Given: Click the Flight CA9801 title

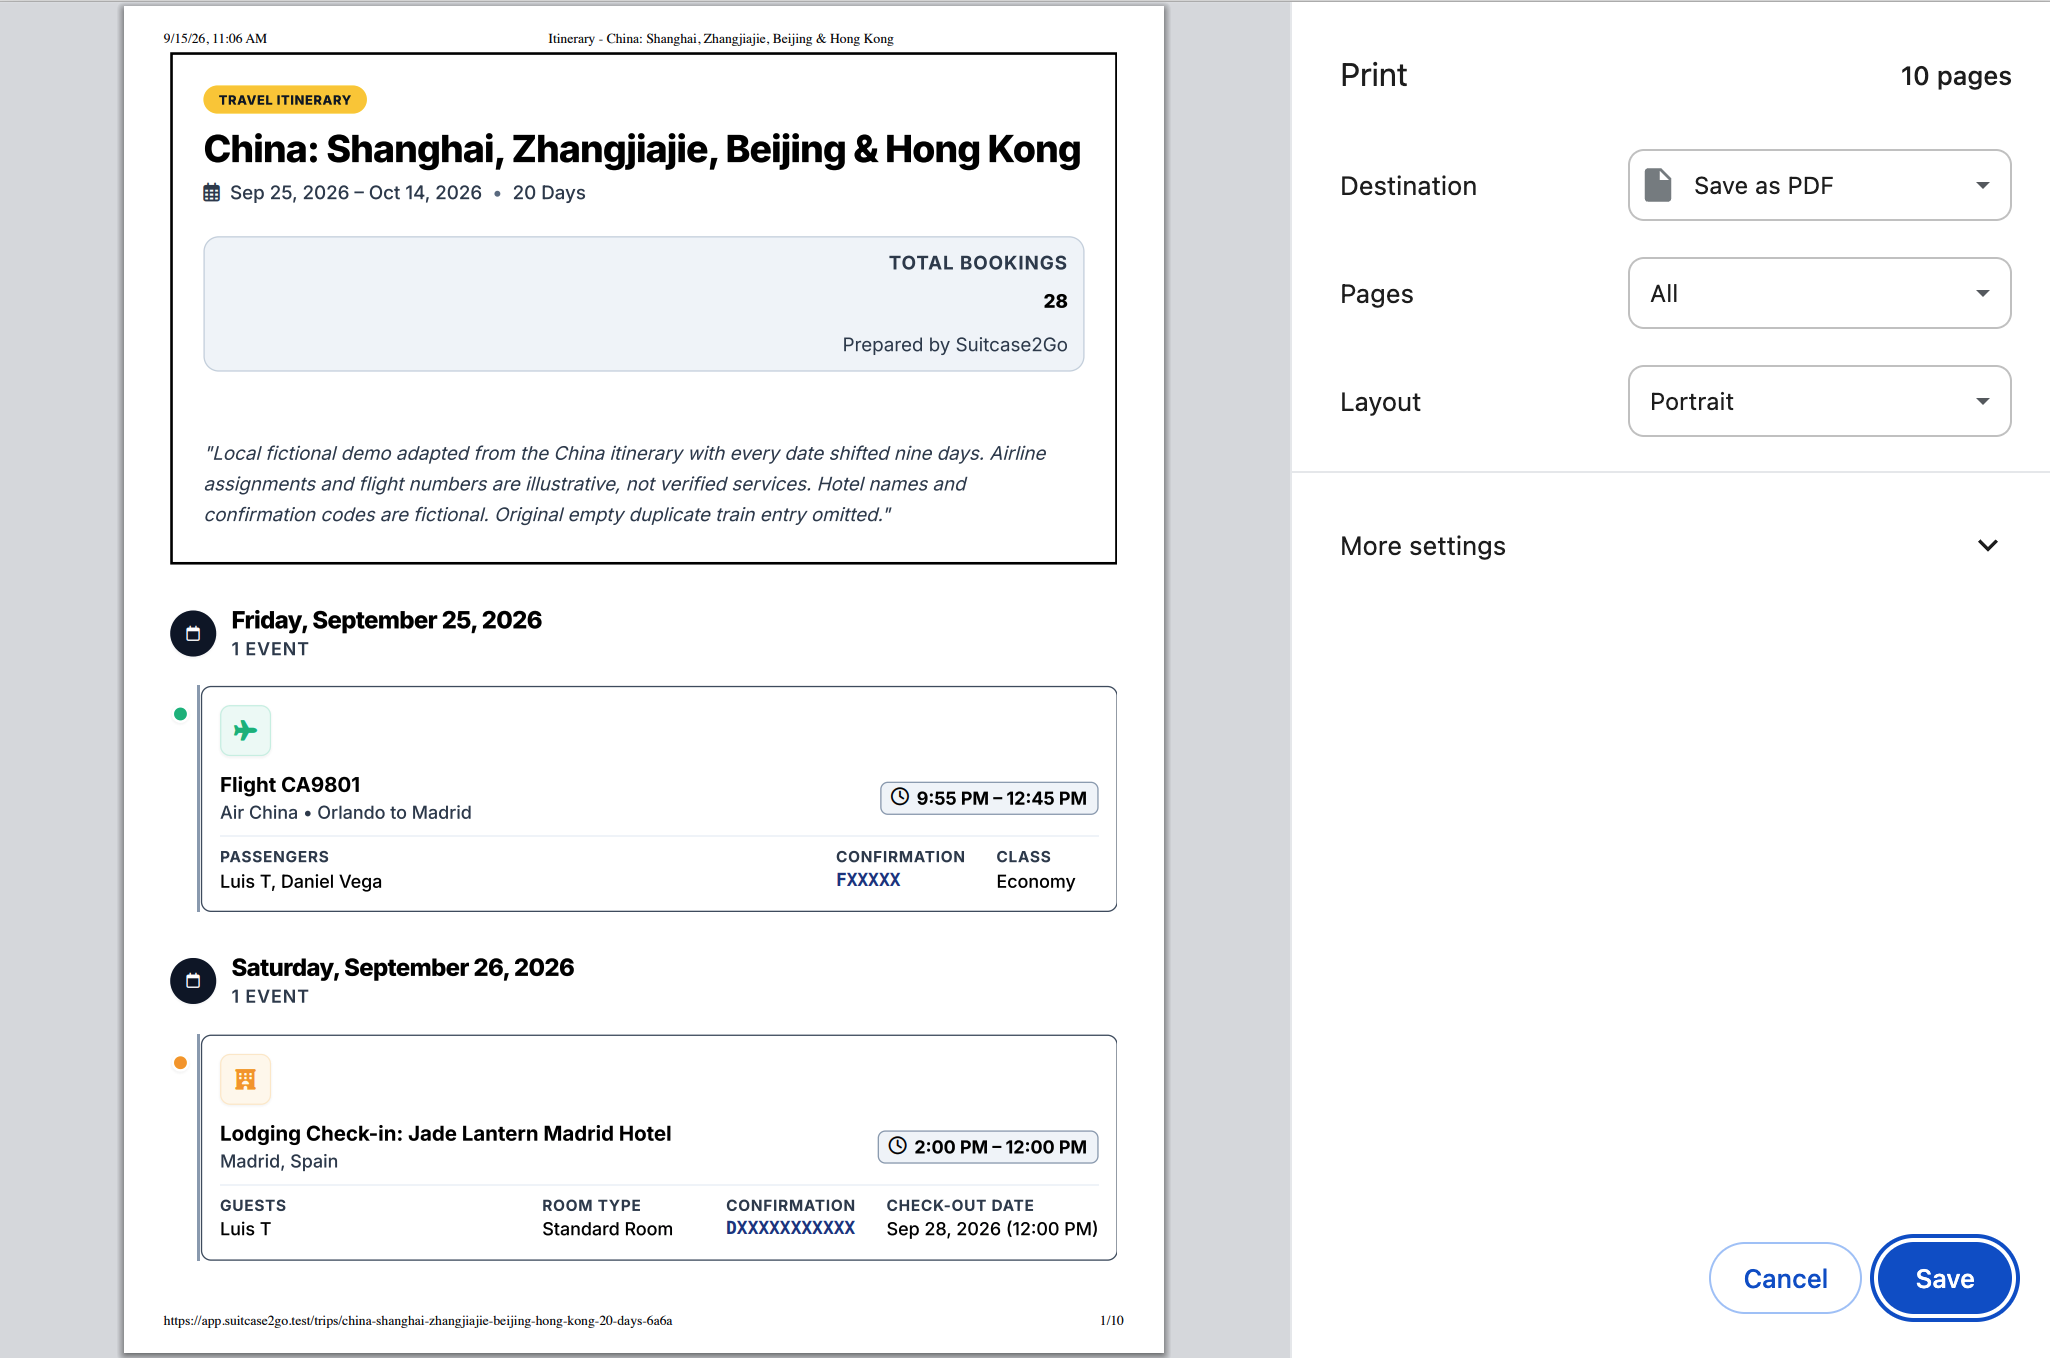Looking at the screenshot, I should 290,785.
